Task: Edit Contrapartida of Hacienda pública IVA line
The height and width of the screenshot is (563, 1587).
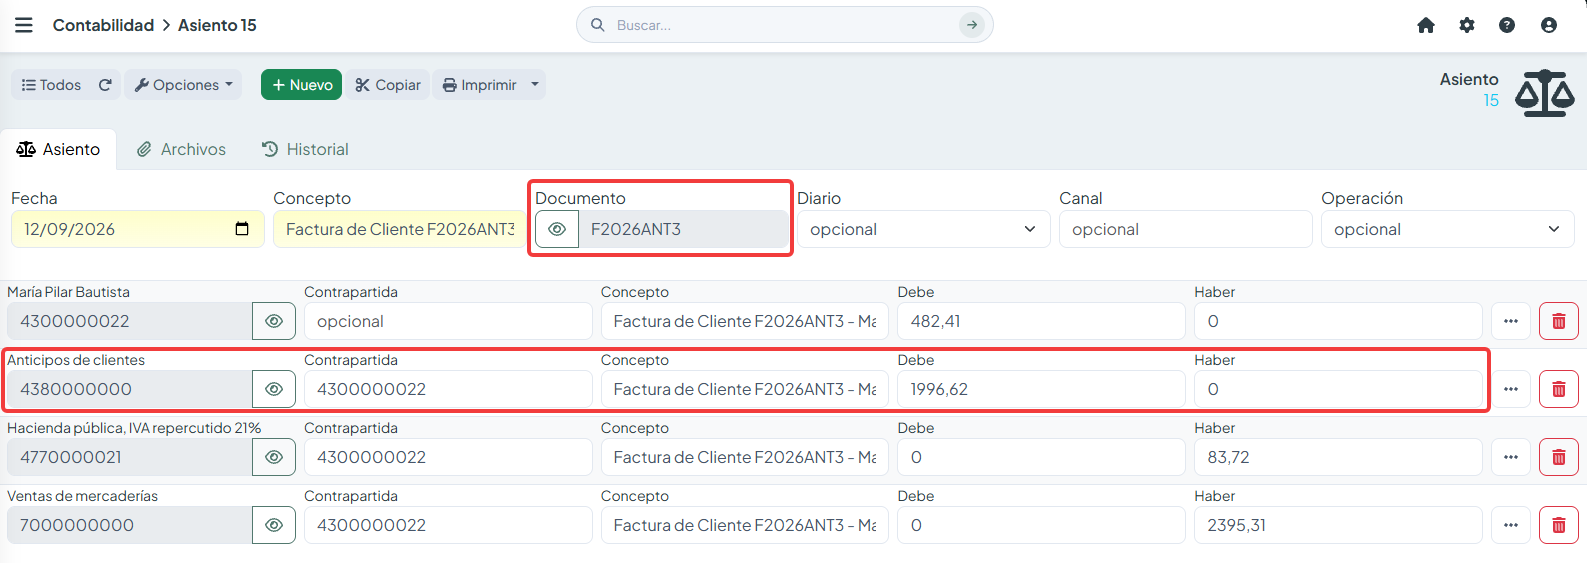Action: point(448,457)
